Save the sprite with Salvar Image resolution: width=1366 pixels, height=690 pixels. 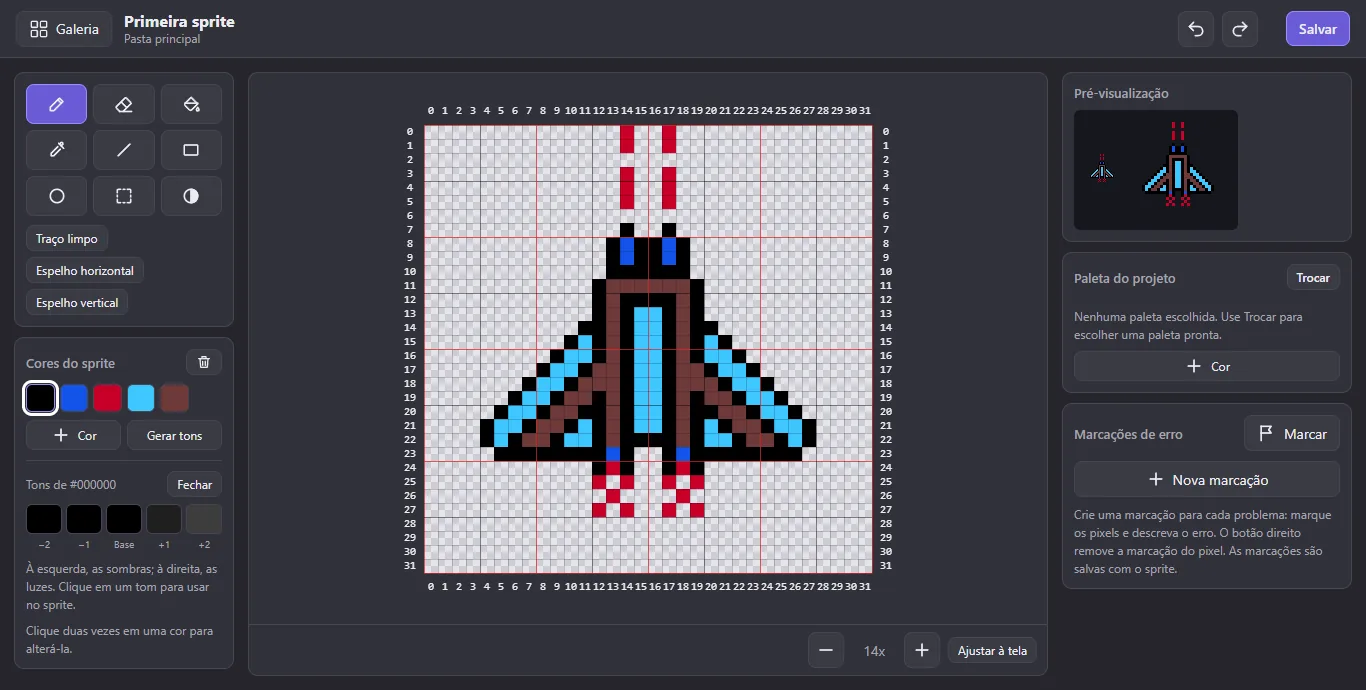[1318, 29]
